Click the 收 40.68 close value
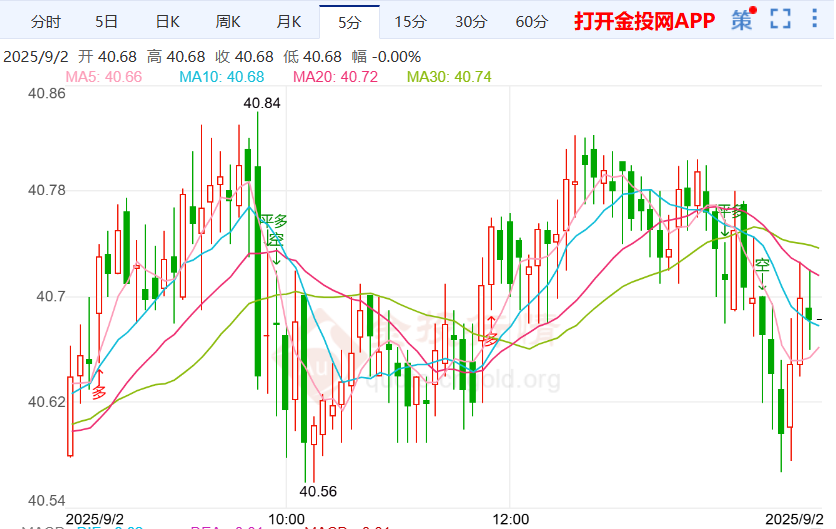Viewport: 836px width, 529px height. click(x=244, y=57)
